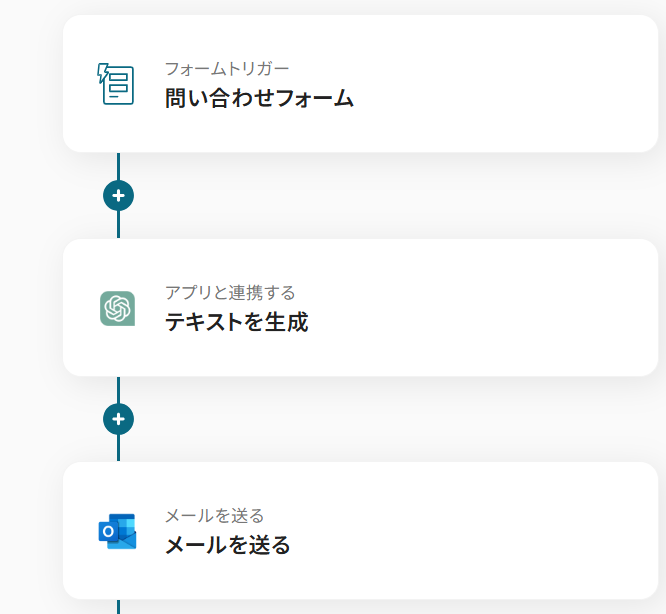This screenshot has width=666, height=614.
Task: Add step below テキストを生成 with plus
Action: 118,419
